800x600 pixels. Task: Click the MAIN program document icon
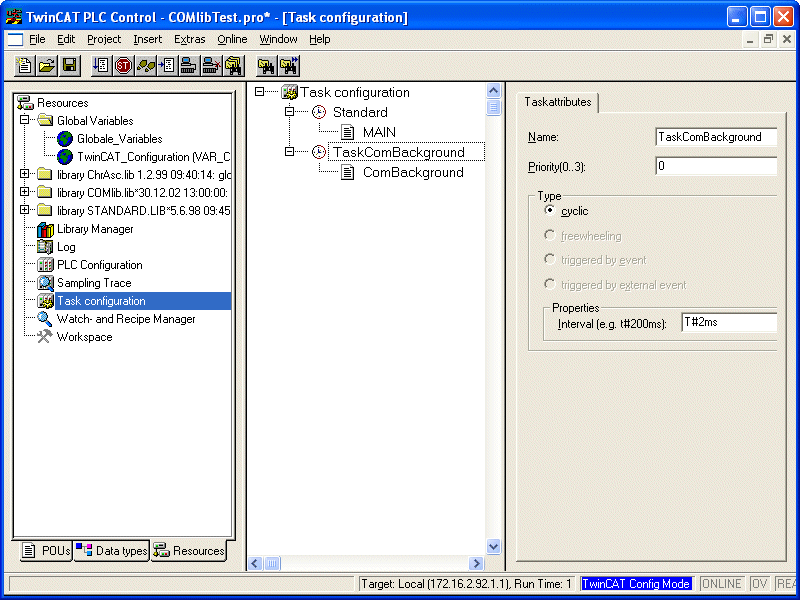click(x=347, y=132)
